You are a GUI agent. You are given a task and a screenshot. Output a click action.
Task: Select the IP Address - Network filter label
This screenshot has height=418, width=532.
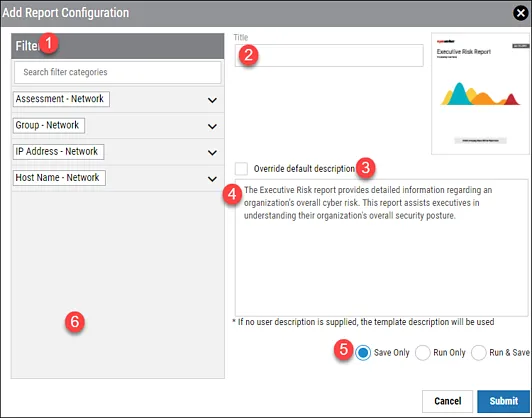pyautogui.click(x=58, y=151)
